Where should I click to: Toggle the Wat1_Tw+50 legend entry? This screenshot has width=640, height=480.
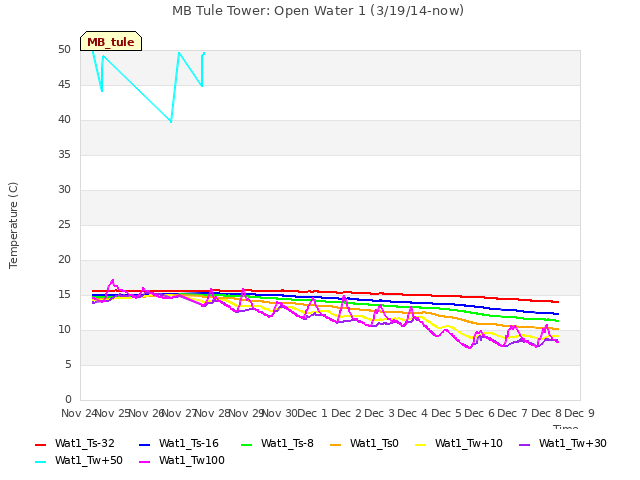coord(78,461)
